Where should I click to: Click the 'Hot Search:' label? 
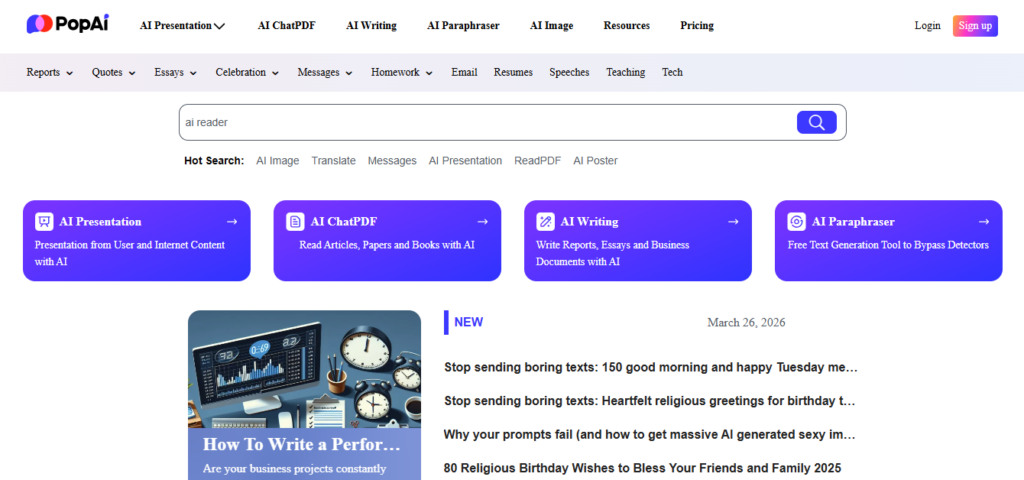pos(214,161)
